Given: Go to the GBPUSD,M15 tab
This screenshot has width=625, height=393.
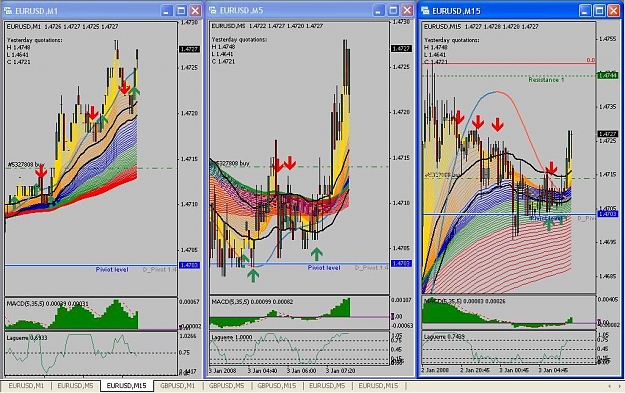Looking at the screenshot, I should click(x=277, y=386).
